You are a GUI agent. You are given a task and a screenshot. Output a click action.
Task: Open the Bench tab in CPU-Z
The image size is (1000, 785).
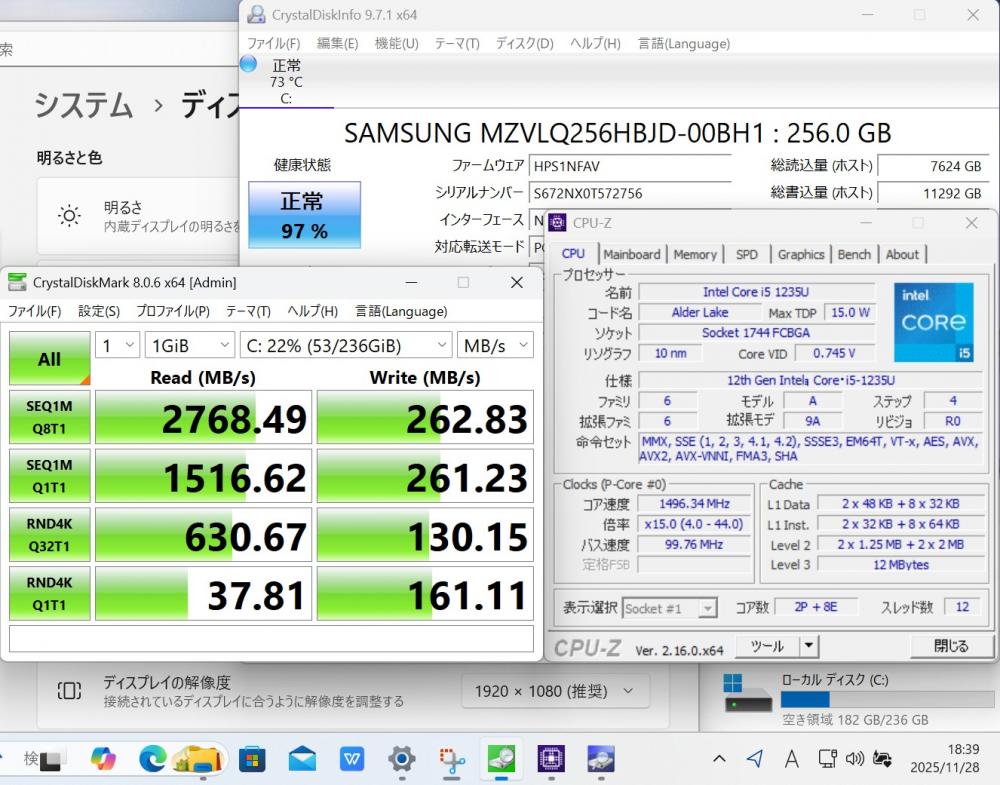coord(854,254)
